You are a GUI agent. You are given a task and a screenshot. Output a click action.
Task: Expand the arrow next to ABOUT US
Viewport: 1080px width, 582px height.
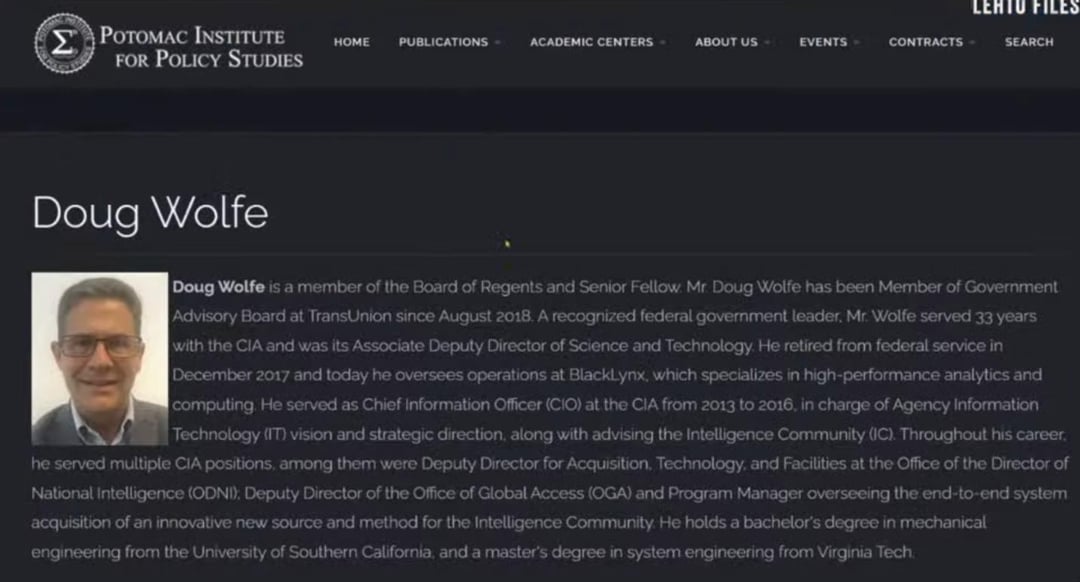point(768,43)
